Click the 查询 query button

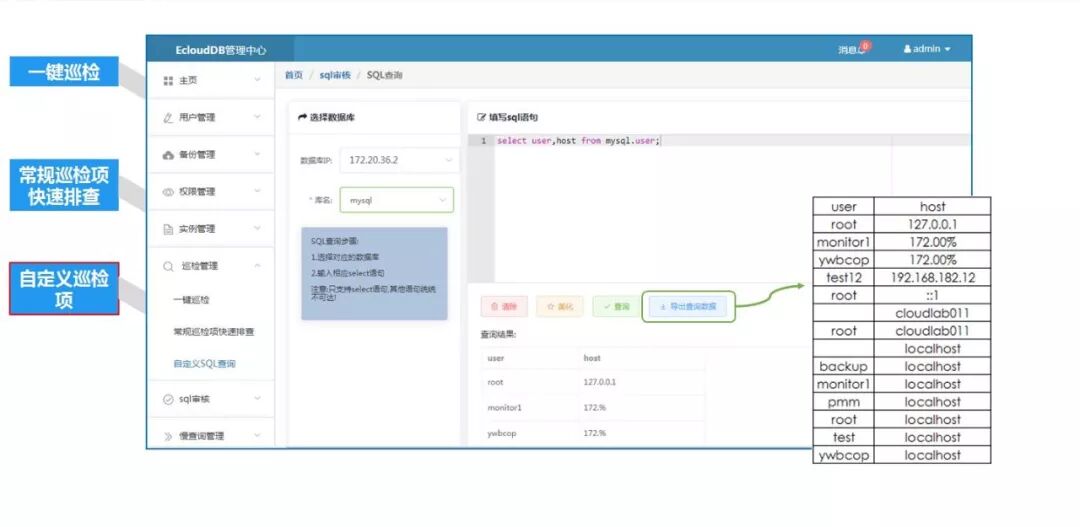(x=616, y=307)
